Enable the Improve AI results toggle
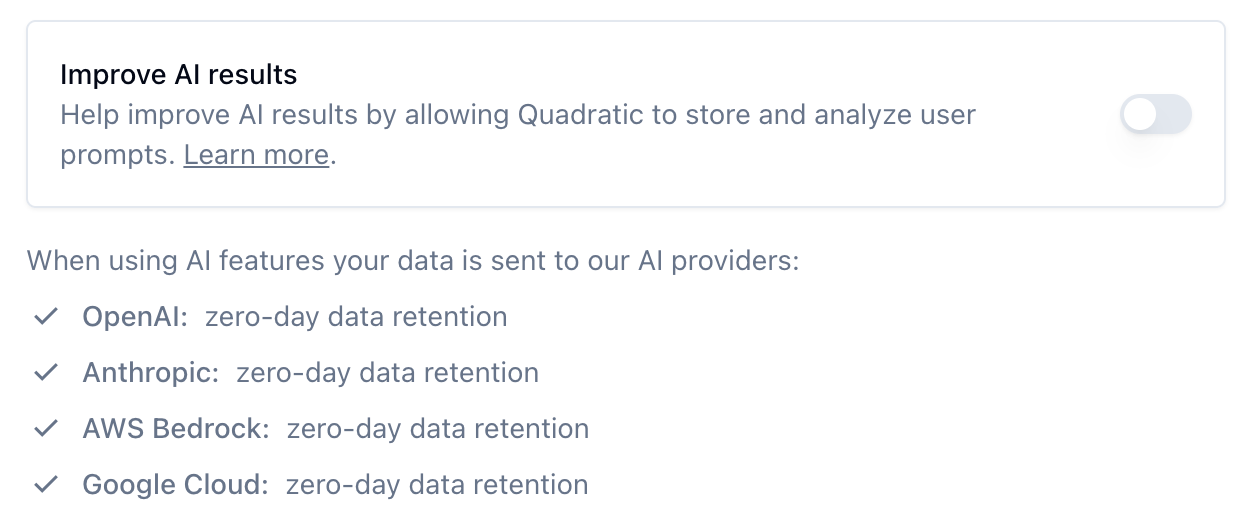The image size is (1252, 528). [1155, 115]
